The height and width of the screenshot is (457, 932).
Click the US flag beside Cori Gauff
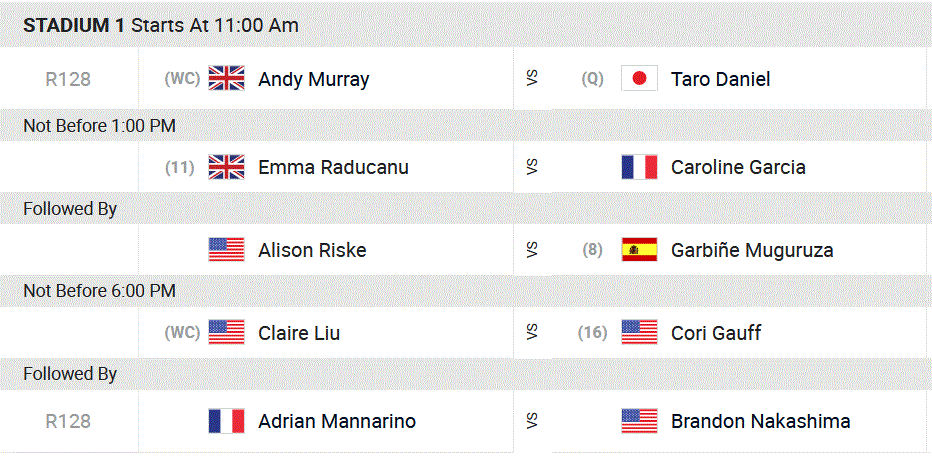639,333
